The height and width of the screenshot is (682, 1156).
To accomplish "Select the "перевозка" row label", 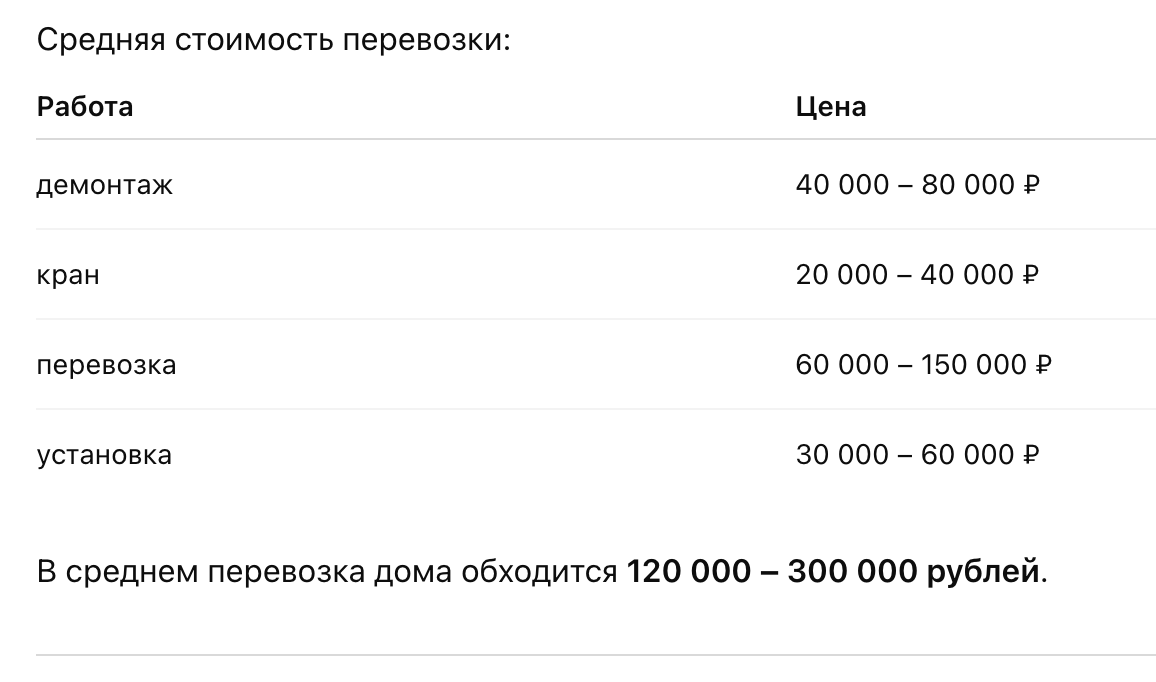I will 106,365.
